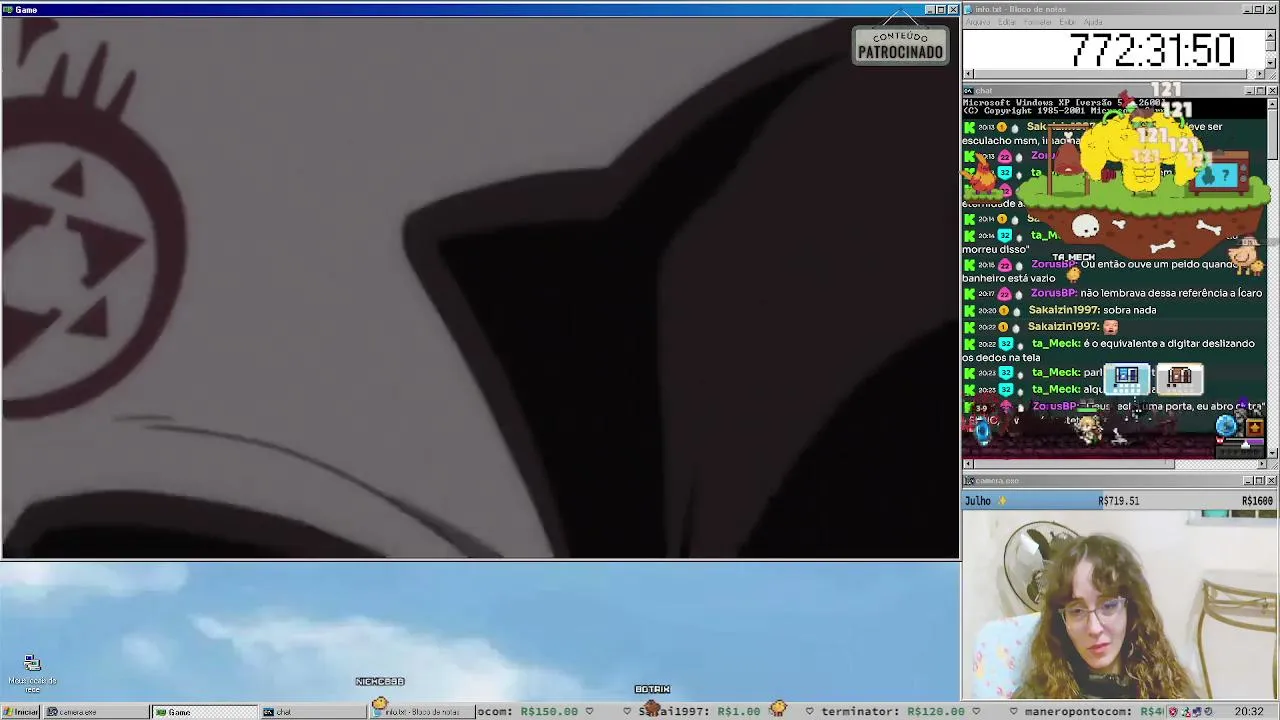Viewport: 1280px width, 720px height.
Task: Click the R$1600 goal amount
Action: click(x=1257, y=501)
